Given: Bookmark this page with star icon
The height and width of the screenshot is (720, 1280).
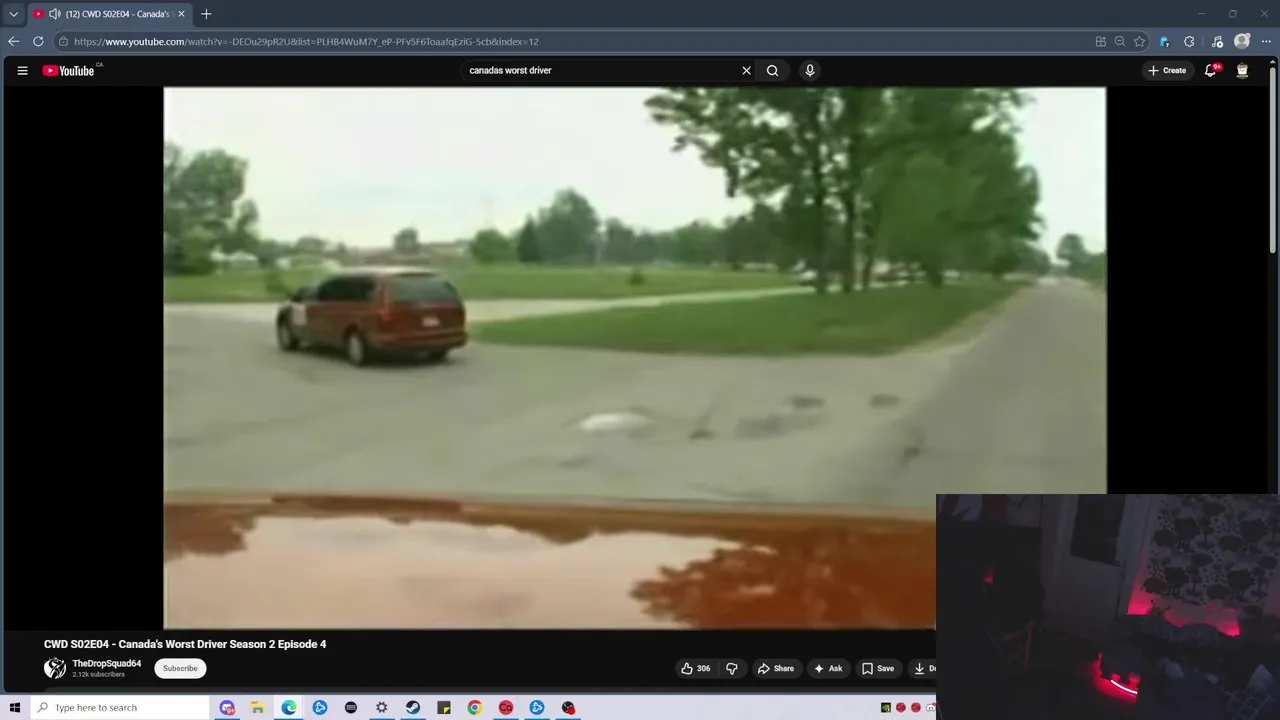Looking at the screenshot, I should 1139,41.
